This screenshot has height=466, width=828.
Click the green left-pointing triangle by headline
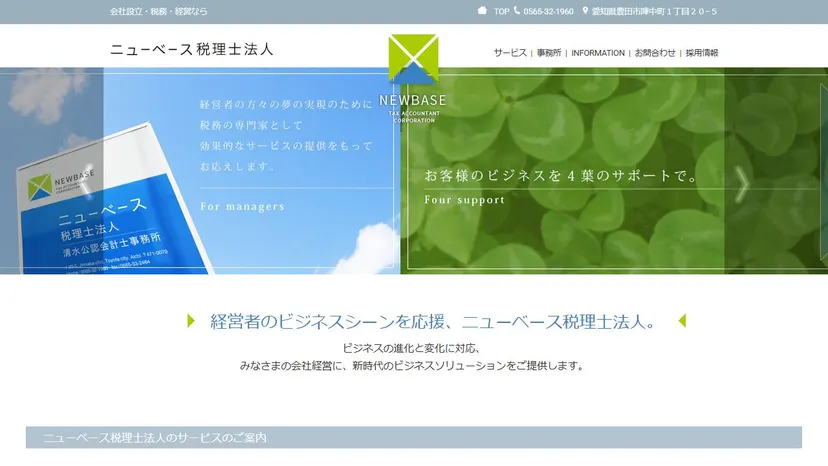pyautogui.click(x=682, y=321)
